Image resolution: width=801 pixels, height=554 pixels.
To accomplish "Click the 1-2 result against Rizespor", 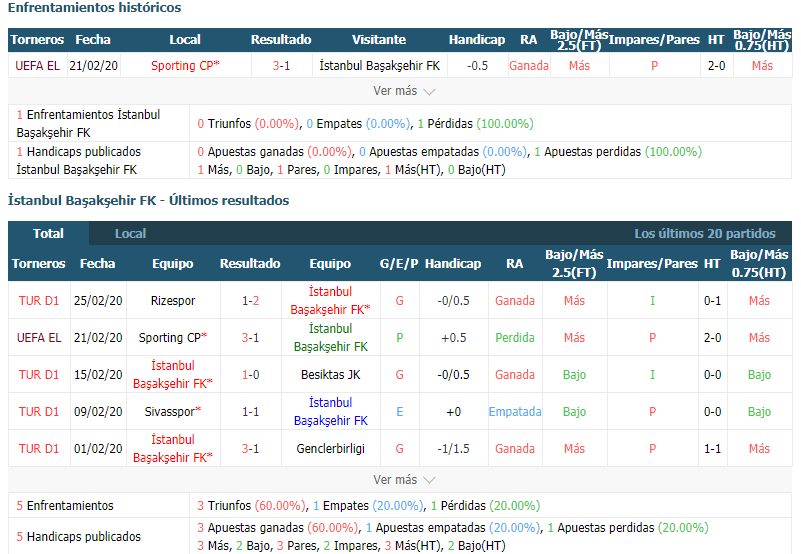I will click(x=250, y=301).
